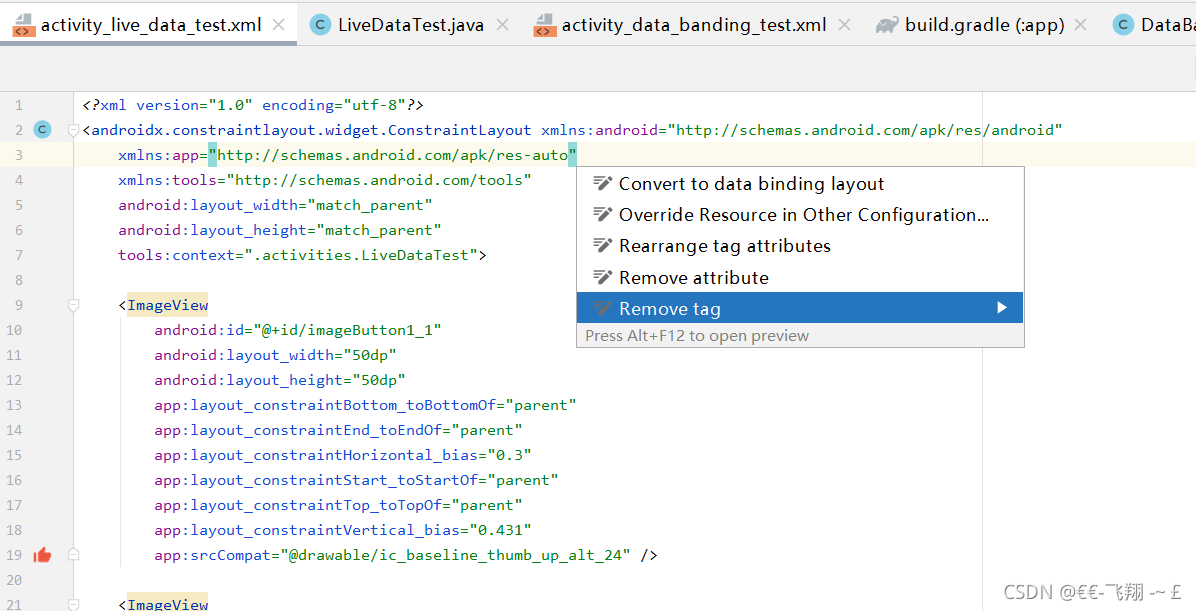Click the Java class icon on LiveDataTest.java tab
This screenshot has width=1196, height=611.
319,24
